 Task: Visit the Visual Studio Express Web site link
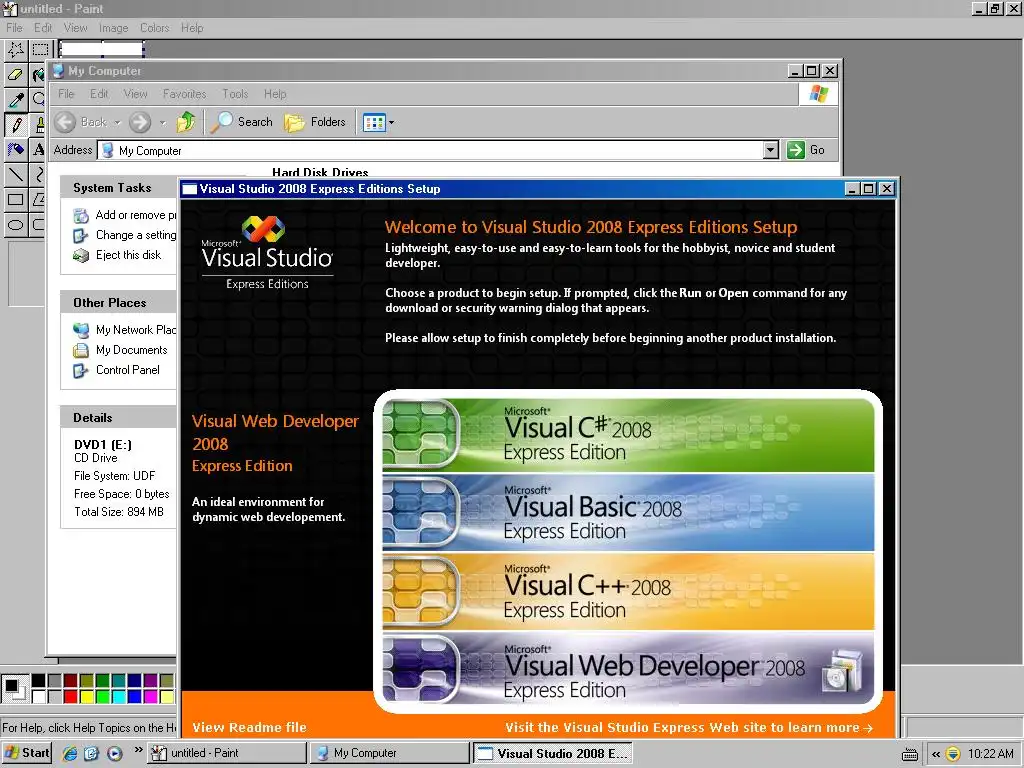point(689,728)
